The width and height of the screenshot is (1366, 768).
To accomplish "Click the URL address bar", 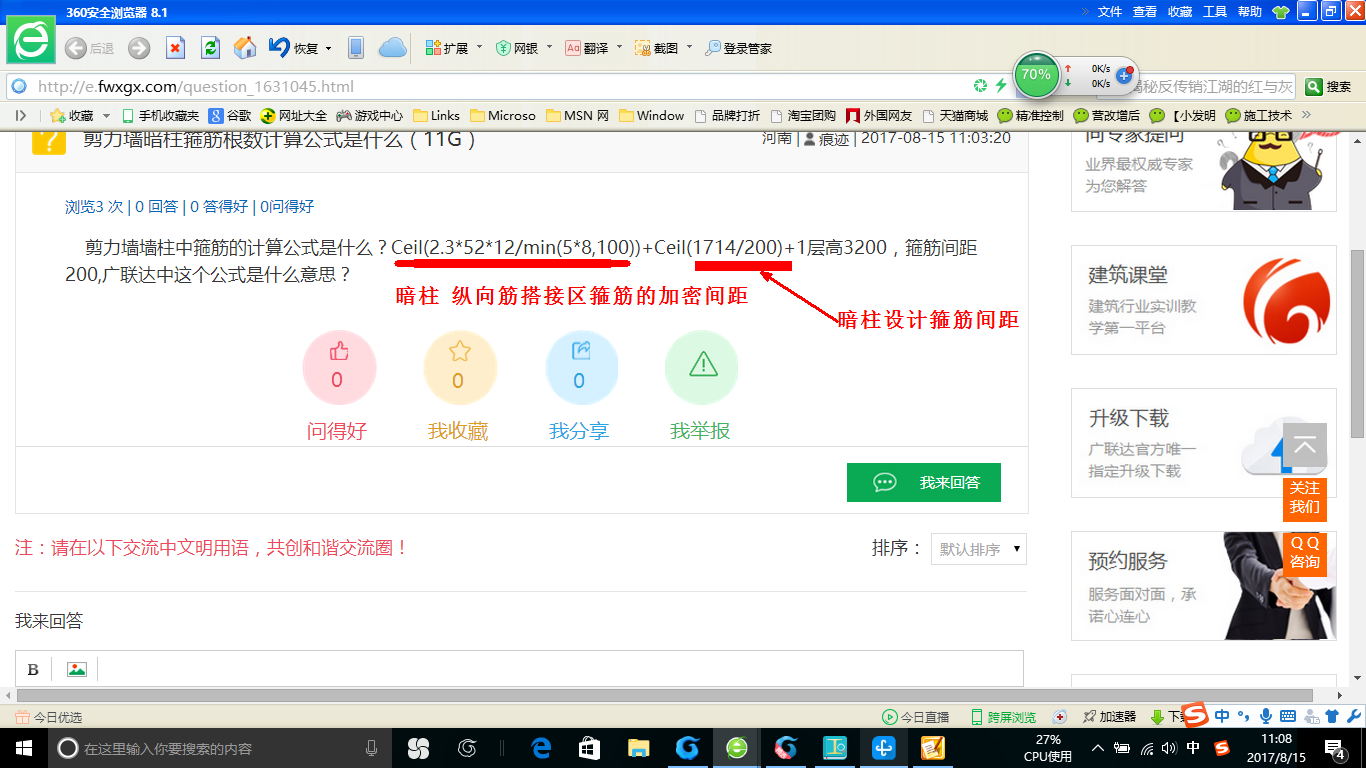I will (500, 86).
